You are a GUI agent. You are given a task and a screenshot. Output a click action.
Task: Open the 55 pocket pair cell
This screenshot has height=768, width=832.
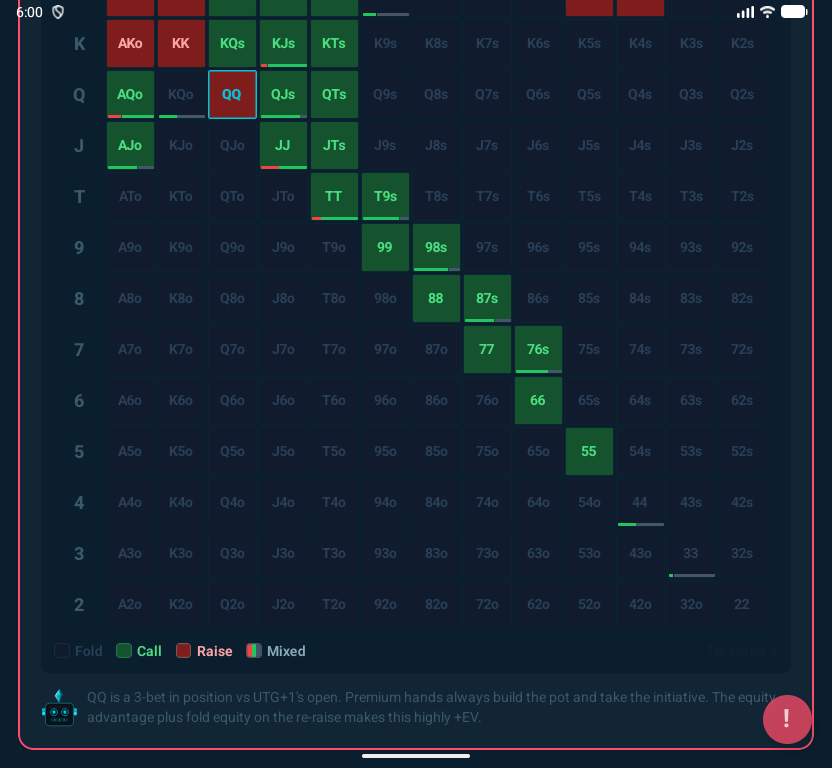(589, 452)
